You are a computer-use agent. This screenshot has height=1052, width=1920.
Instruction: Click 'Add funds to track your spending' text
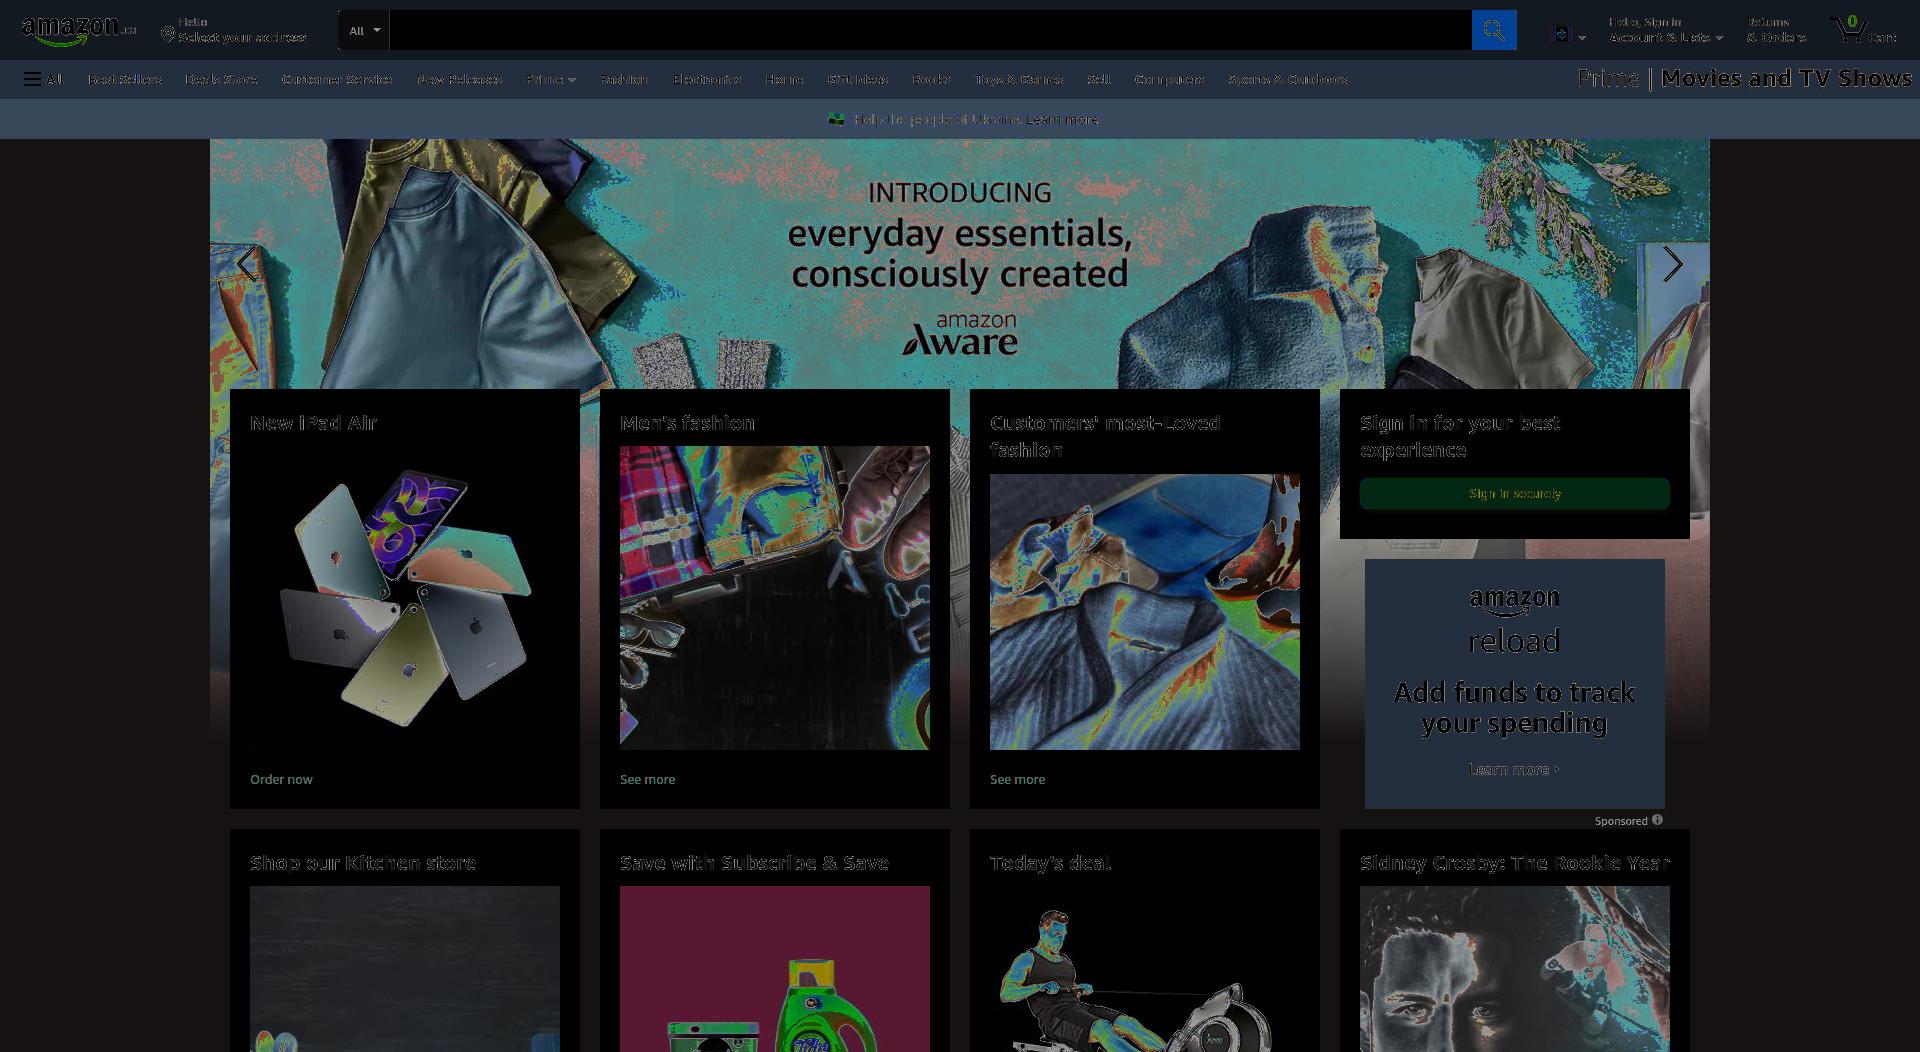pos(1514,708)
